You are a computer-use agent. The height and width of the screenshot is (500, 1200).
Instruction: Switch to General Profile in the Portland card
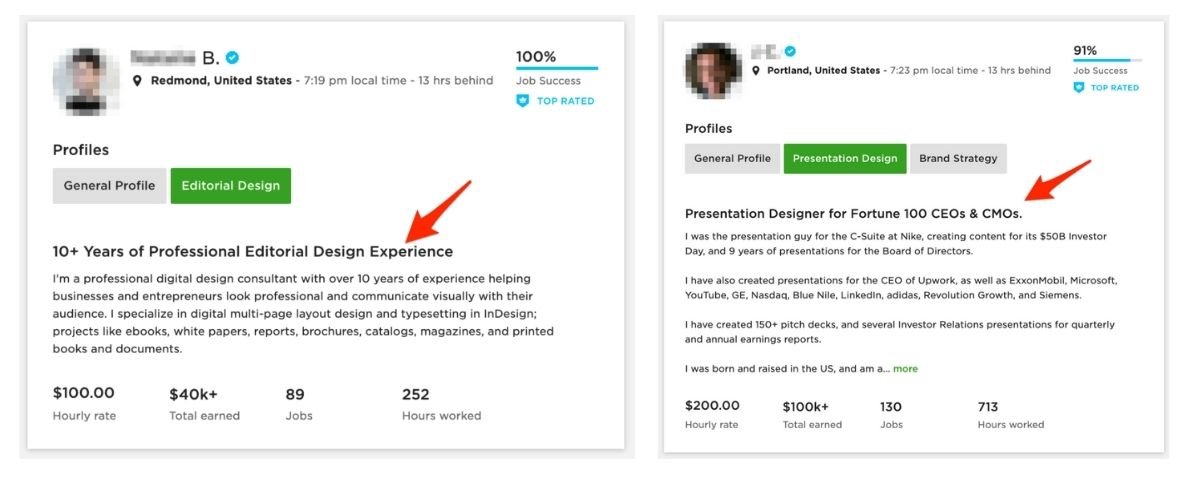[732, 159]
